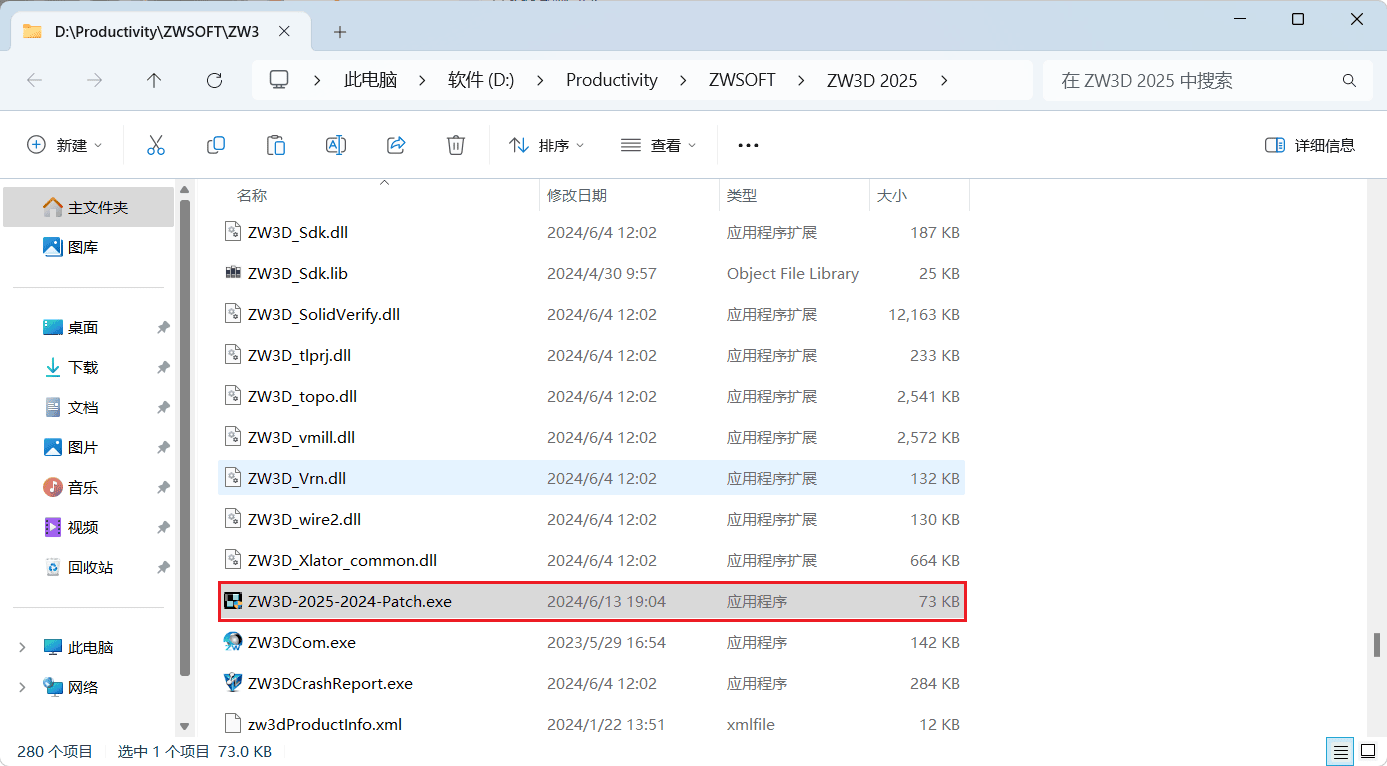The width and height of the screenshot is (1387, 766).
Task: Select the ZW3D_topo.dll file
Action: coord(592,396)
